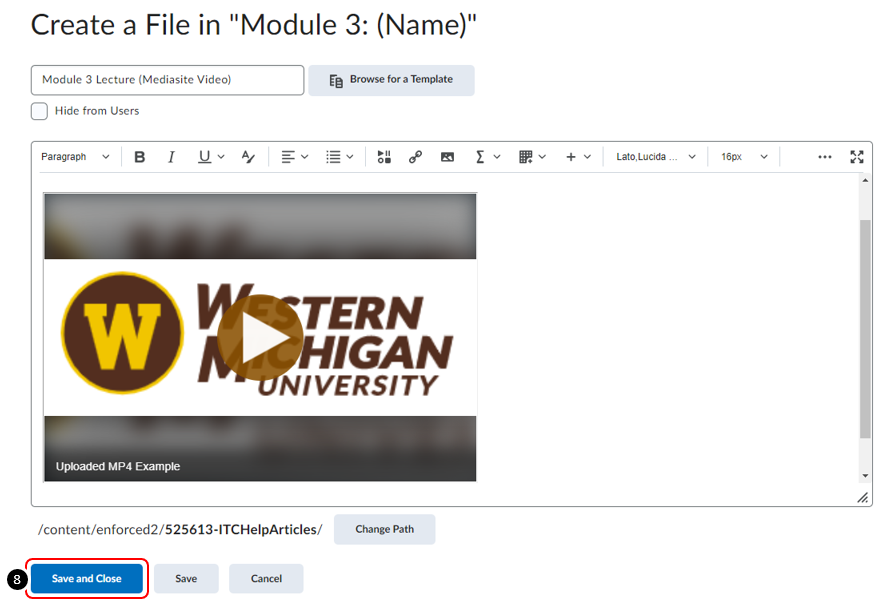Show more editor actions via ellipsis icon

pyautogui.click(x=825, y=156)
